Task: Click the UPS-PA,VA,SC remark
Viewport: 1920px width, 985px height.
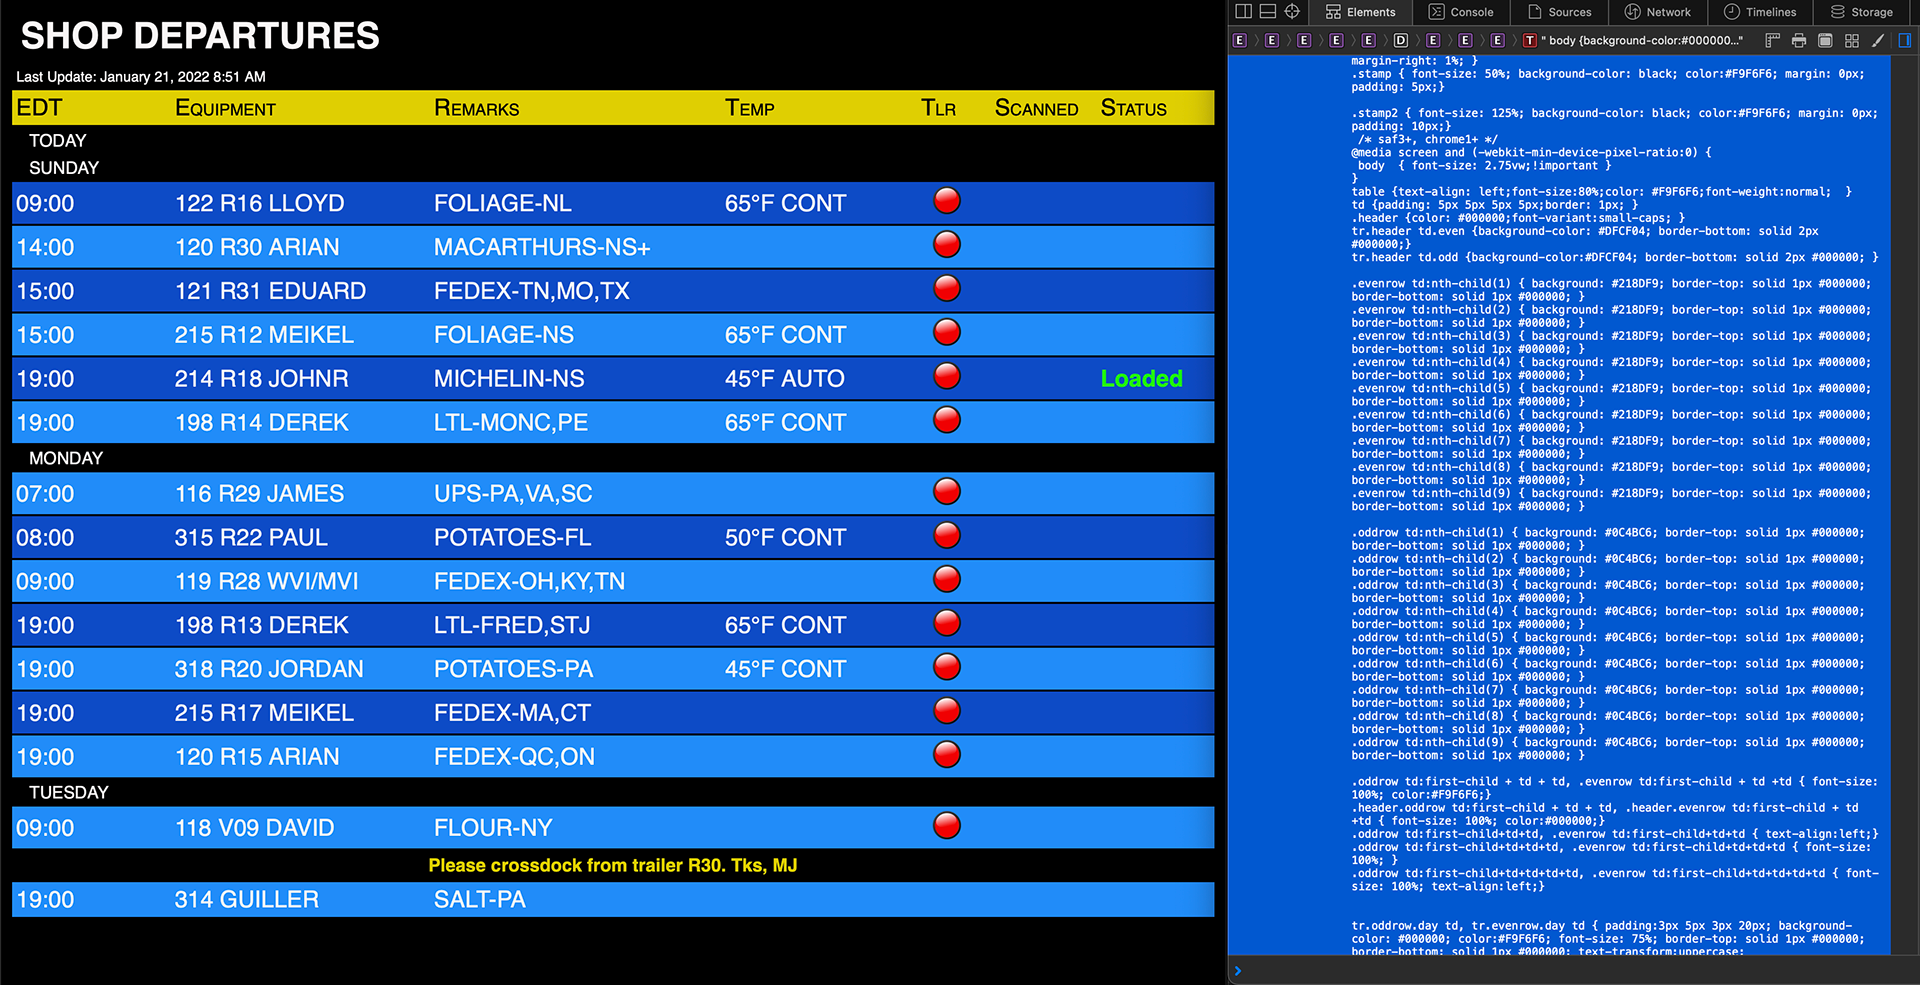Action: [513, 494]
